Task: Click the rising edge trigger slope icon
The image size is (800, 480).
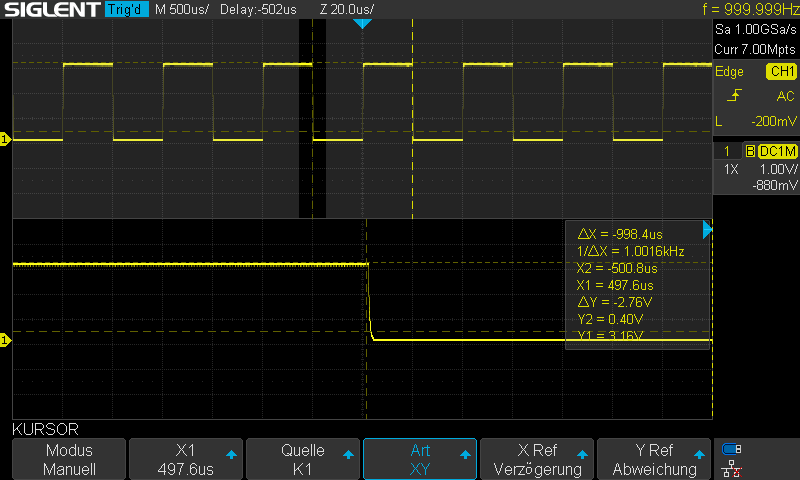Action: tap(735, 96)
